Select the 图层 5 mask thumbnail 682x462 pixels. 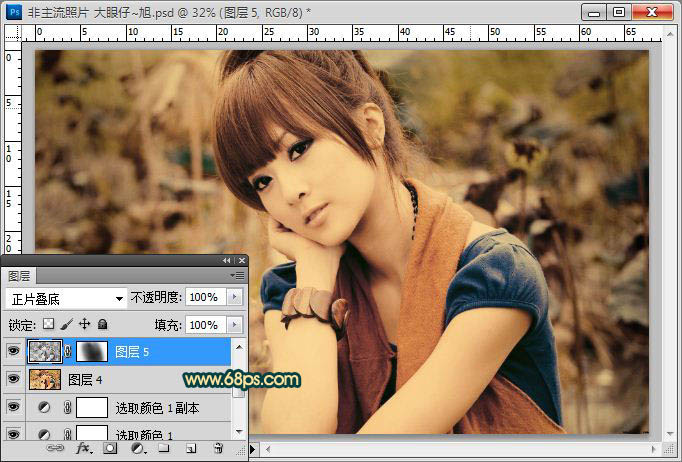[91, 352]
